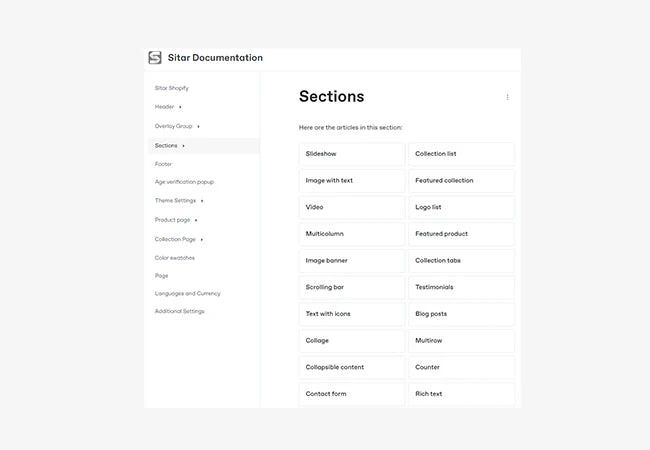Open the three-dot options menu
This screenshot has height=450, width=650.
click(x=507, y=97)
